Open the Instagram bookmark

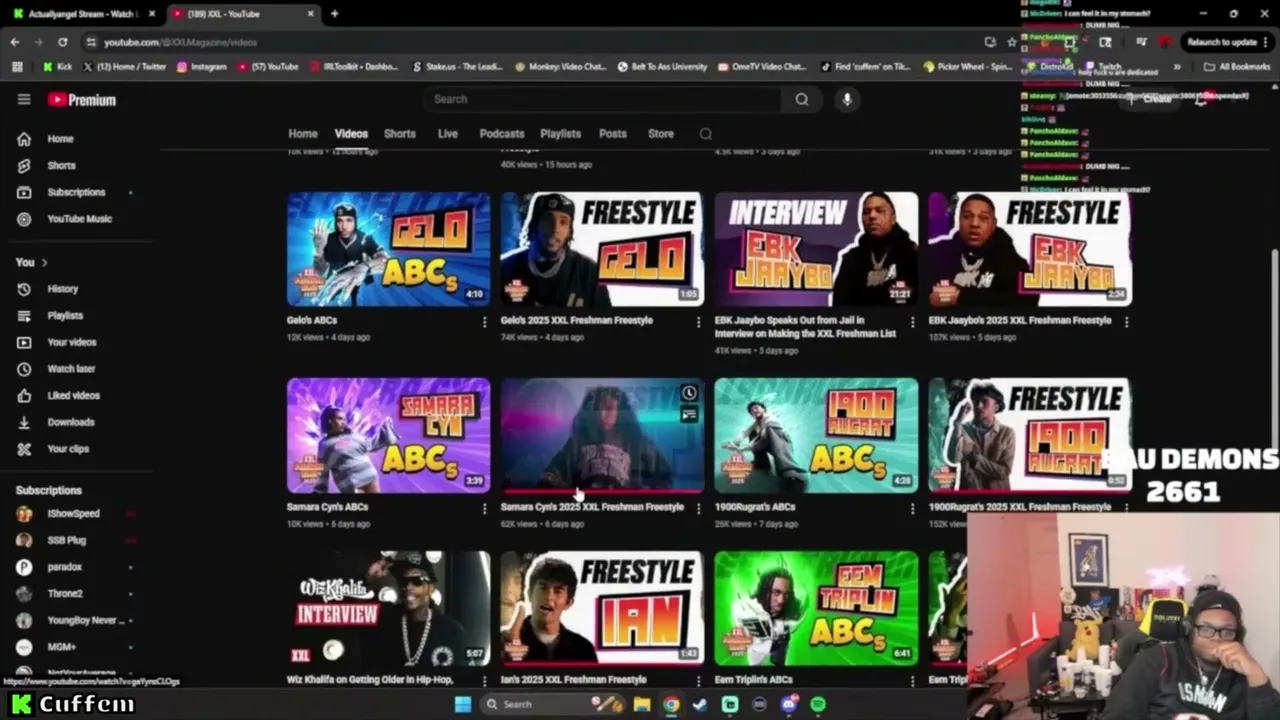pyautogui.click(x=202, y=67)
